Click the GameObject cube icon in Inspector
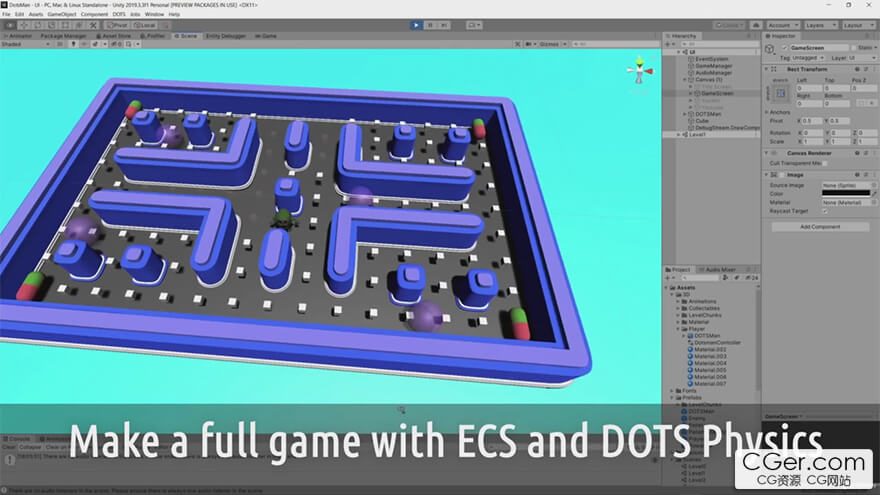Viewport: 880px width, 495px height. click(x=769, y=49)
